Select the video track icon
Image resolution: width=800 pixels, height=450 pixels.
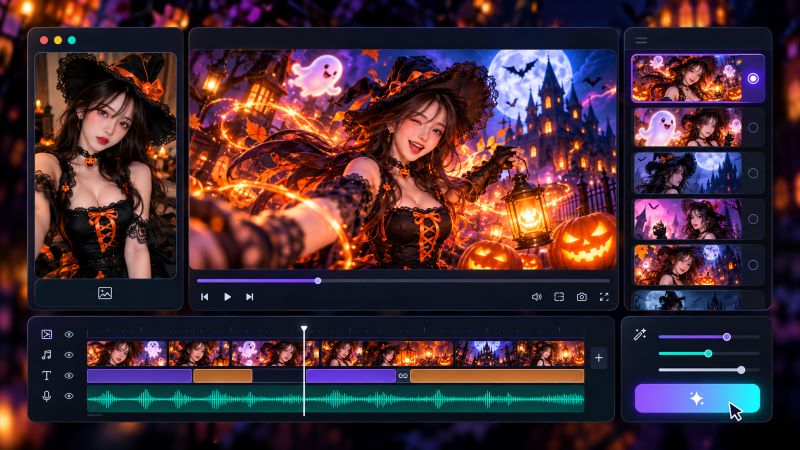click(x=46, y=334)
